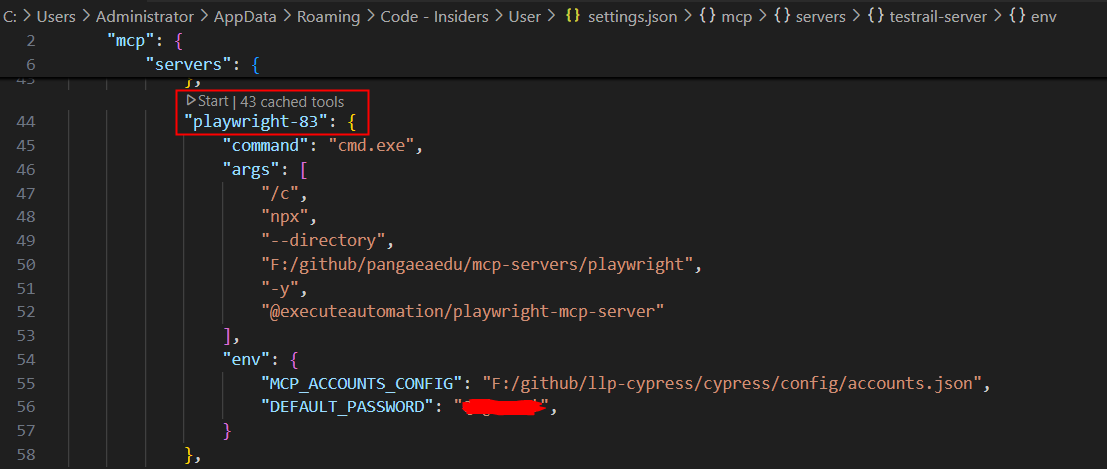The height and width of the screenshot is (469, 1107).
Task: Open the 'testrail-server' breadcrumb symbol
Action: [x=939, y=16]
